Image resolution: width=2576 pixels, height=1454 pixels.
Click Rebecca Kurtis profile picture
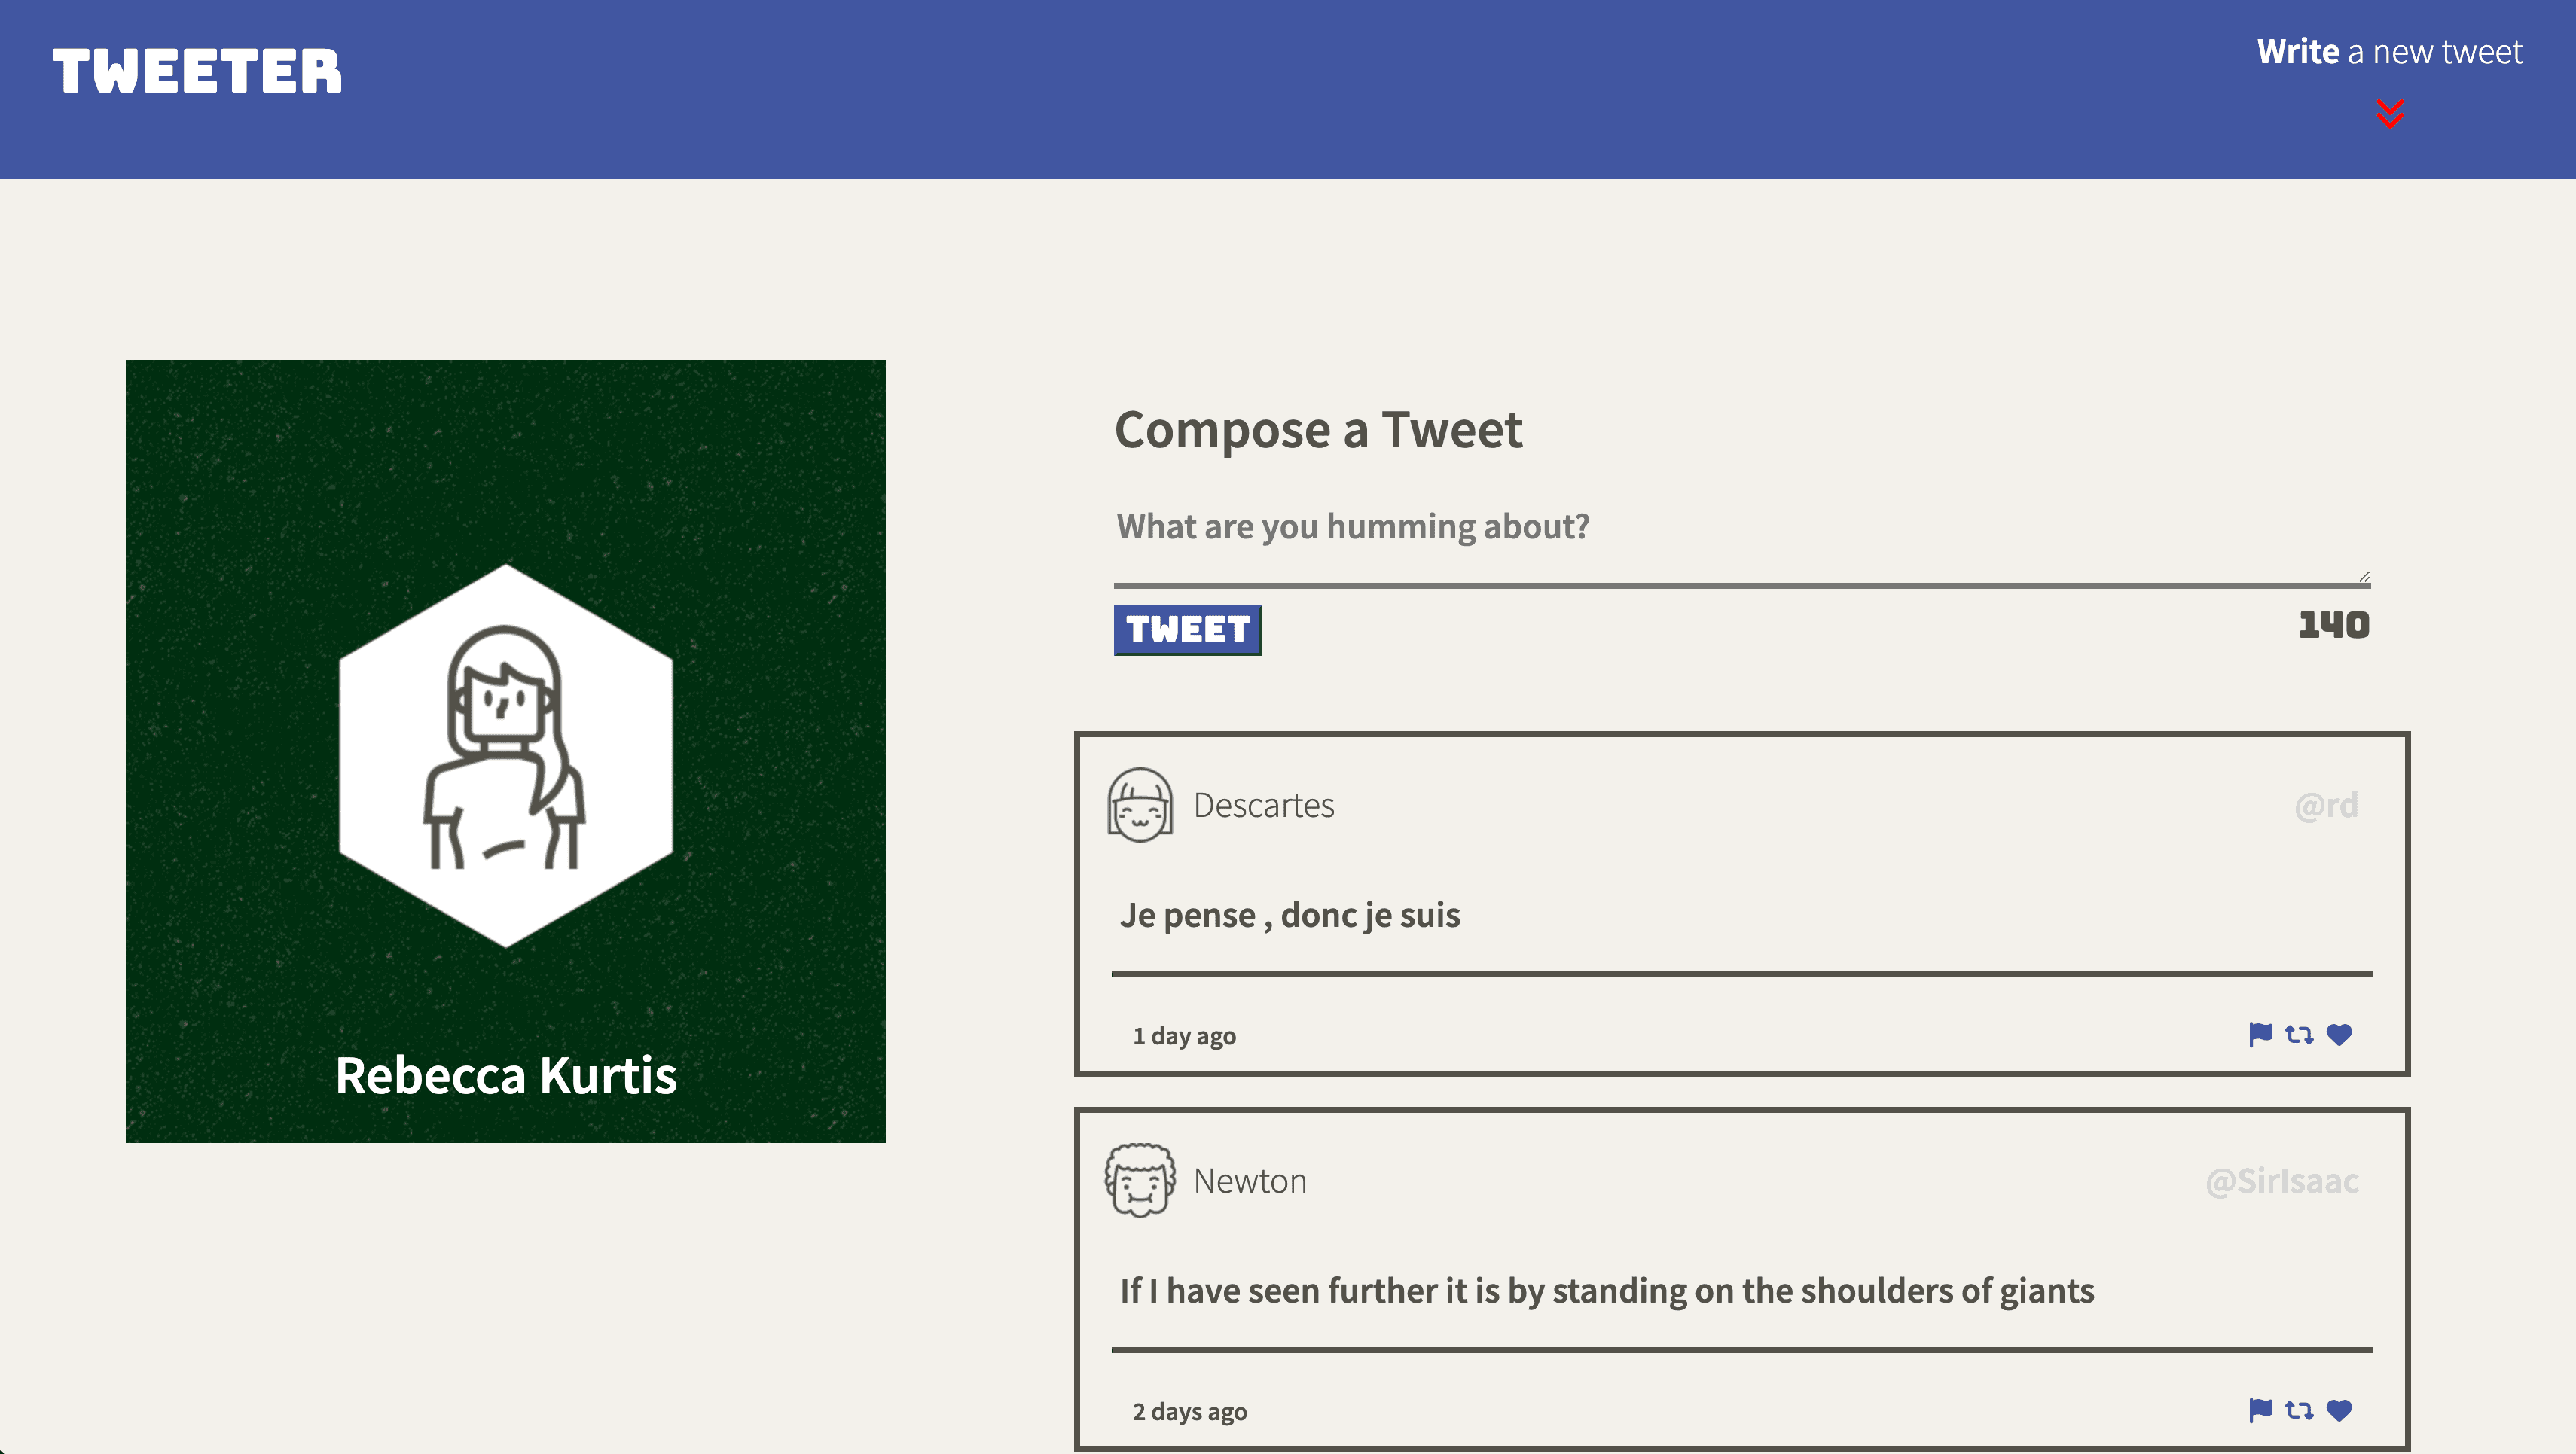point(506,755)
